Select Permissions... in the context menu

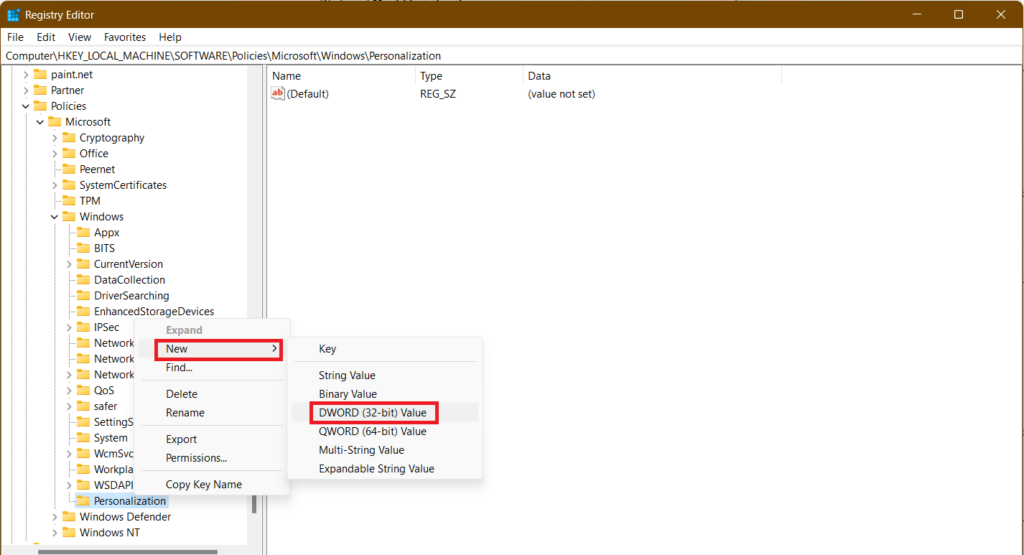pyautogui.click(x=196, y=458)
